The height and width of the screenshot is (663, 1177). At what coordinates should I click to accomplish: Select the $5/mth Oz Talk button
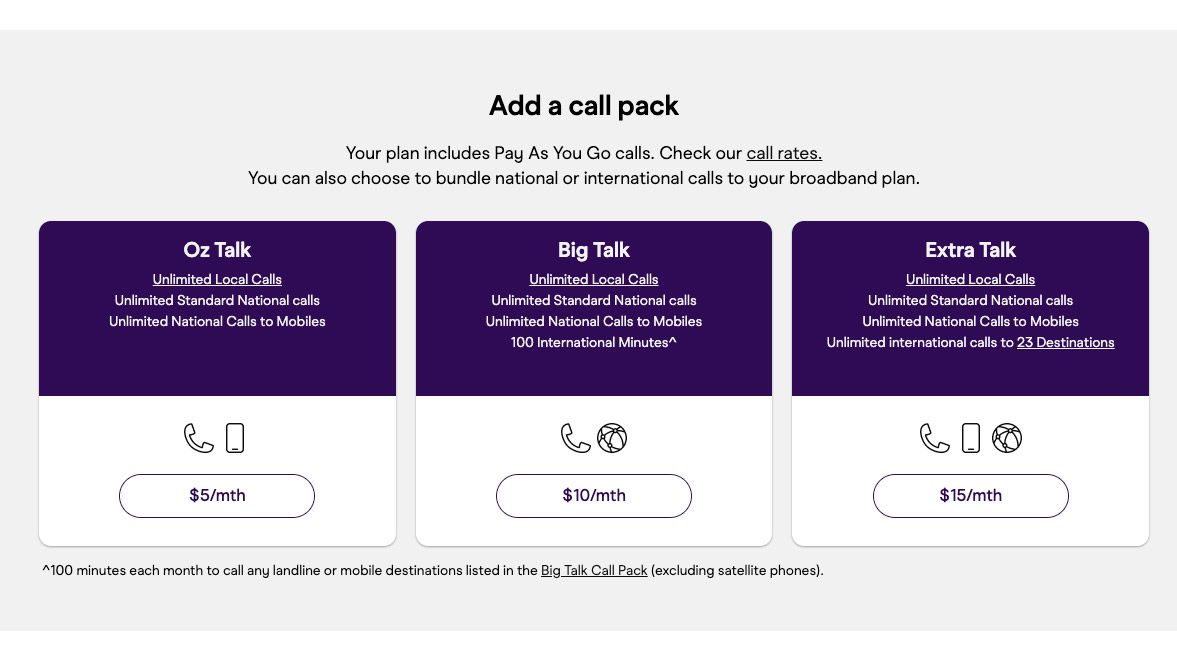[217, 495]
